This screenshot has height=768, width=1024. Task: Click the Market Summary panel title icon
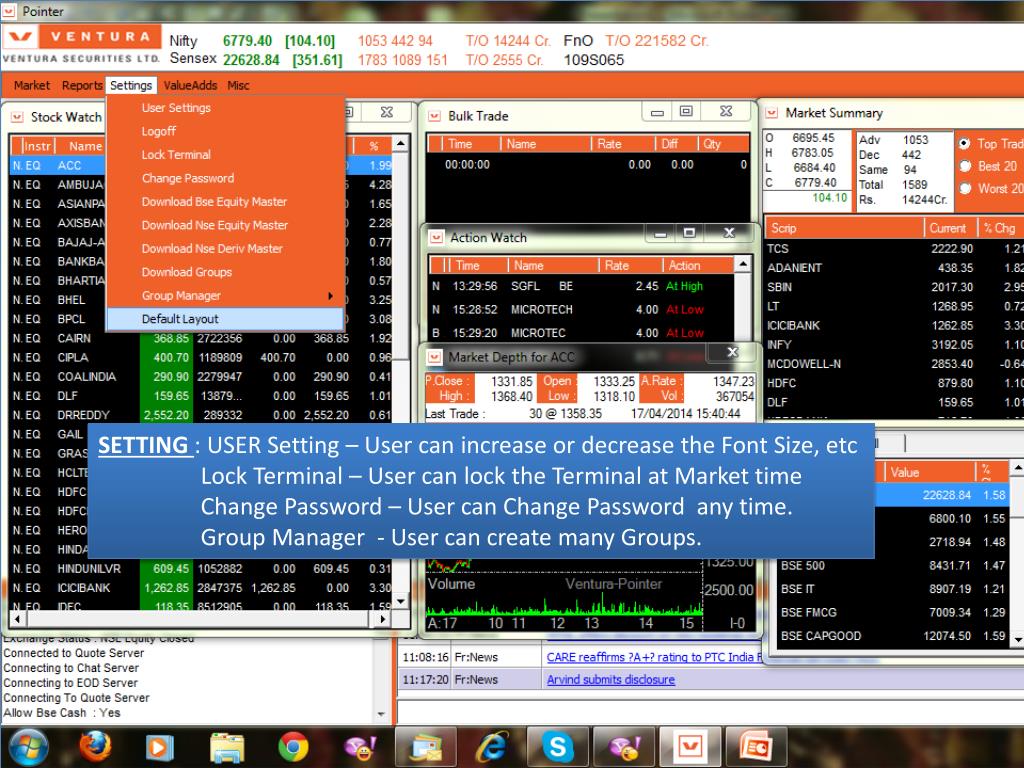coord(772,113)
